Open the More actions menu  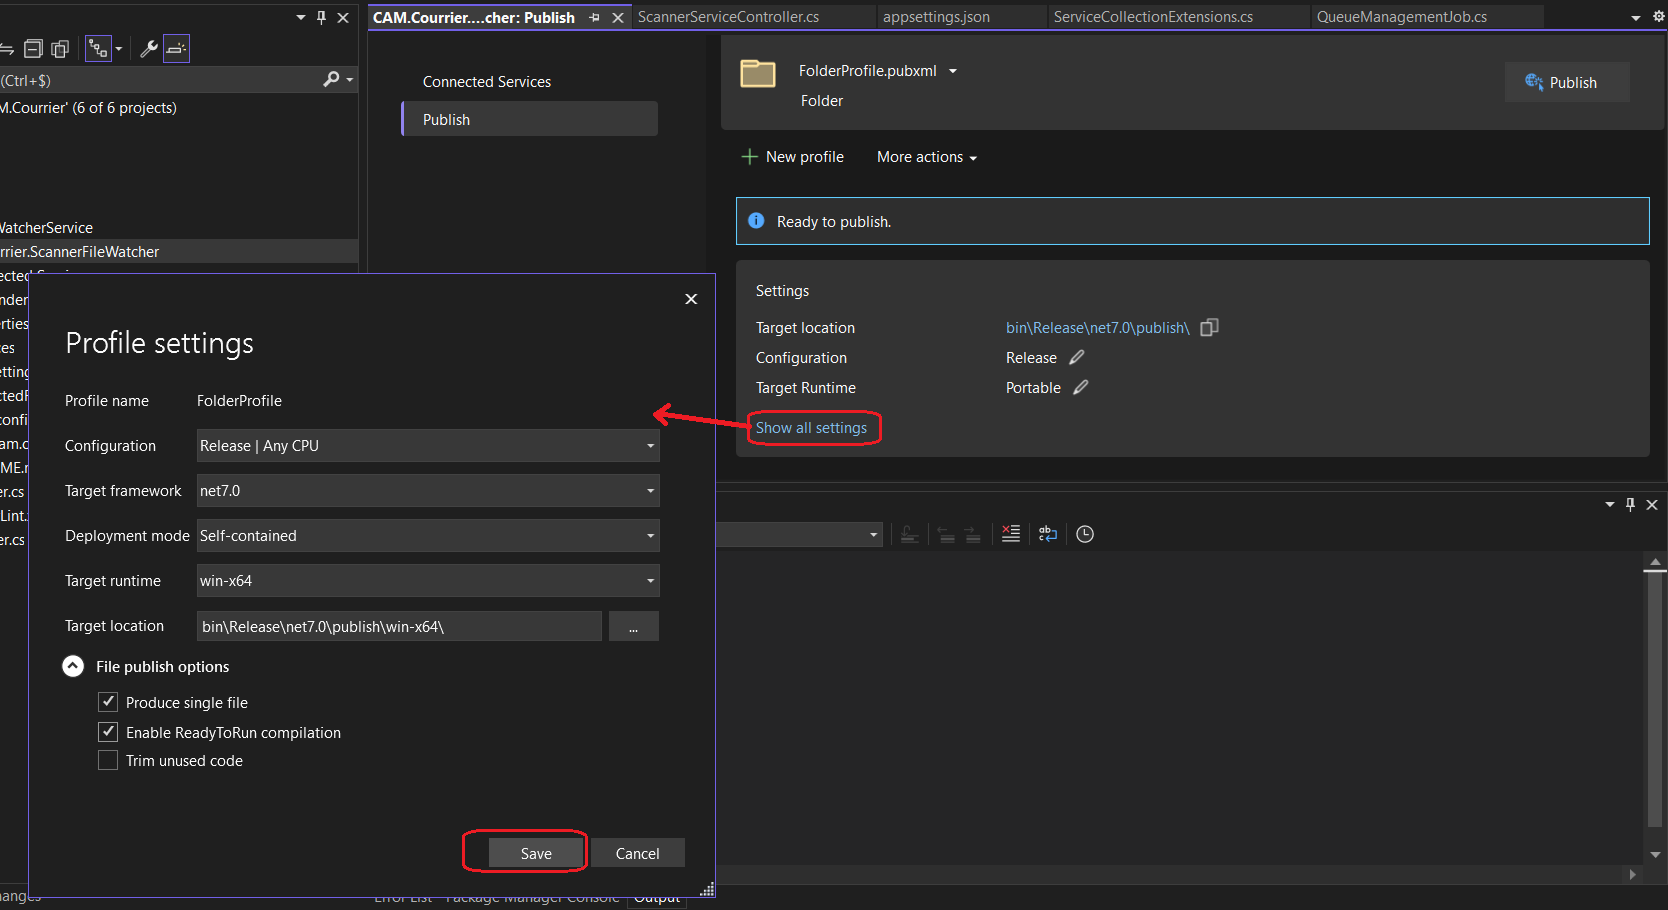point(926,157)
